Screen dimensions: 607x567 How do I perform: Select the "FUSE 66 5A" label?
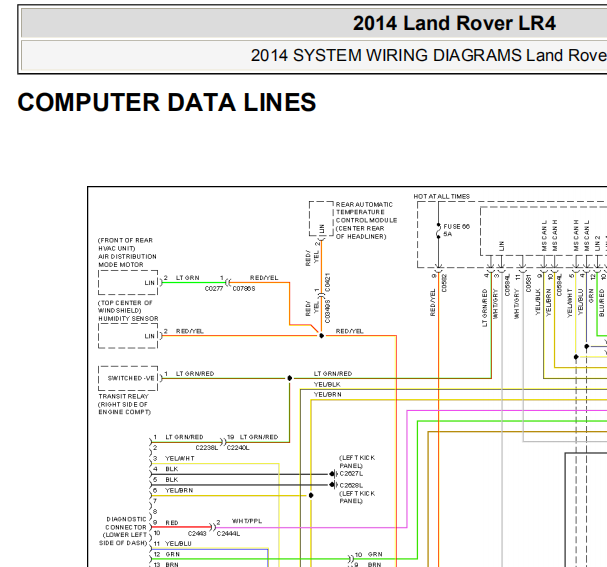point(456,230)
